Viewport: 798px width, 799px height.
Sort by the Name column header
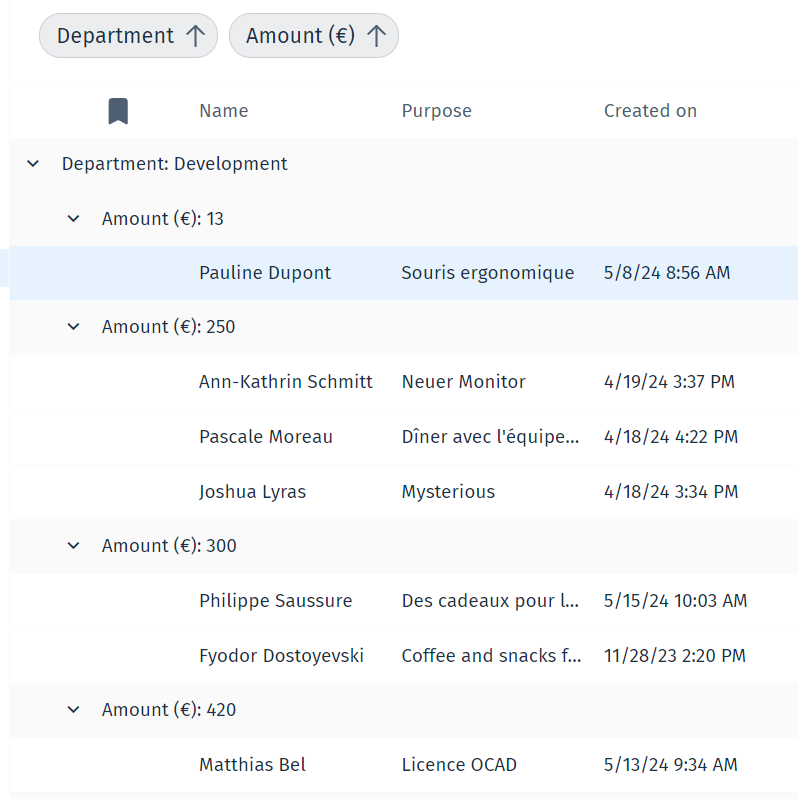pos(223,111)
